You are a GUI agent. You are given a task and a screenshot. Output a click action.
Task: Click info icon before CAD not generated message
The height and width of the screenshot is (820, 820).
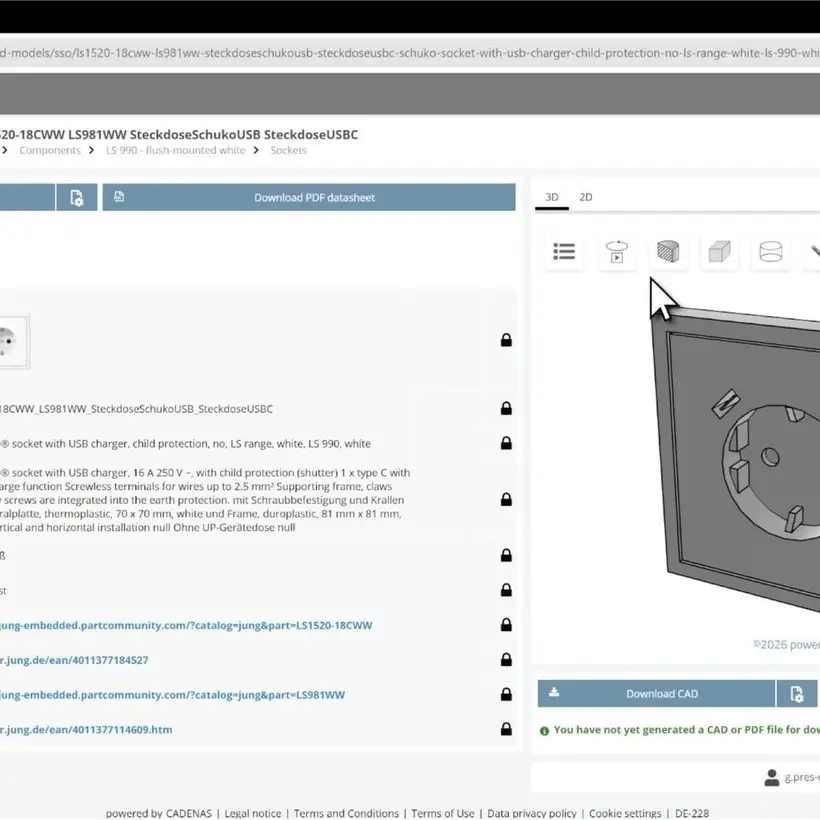click(544, 731)
